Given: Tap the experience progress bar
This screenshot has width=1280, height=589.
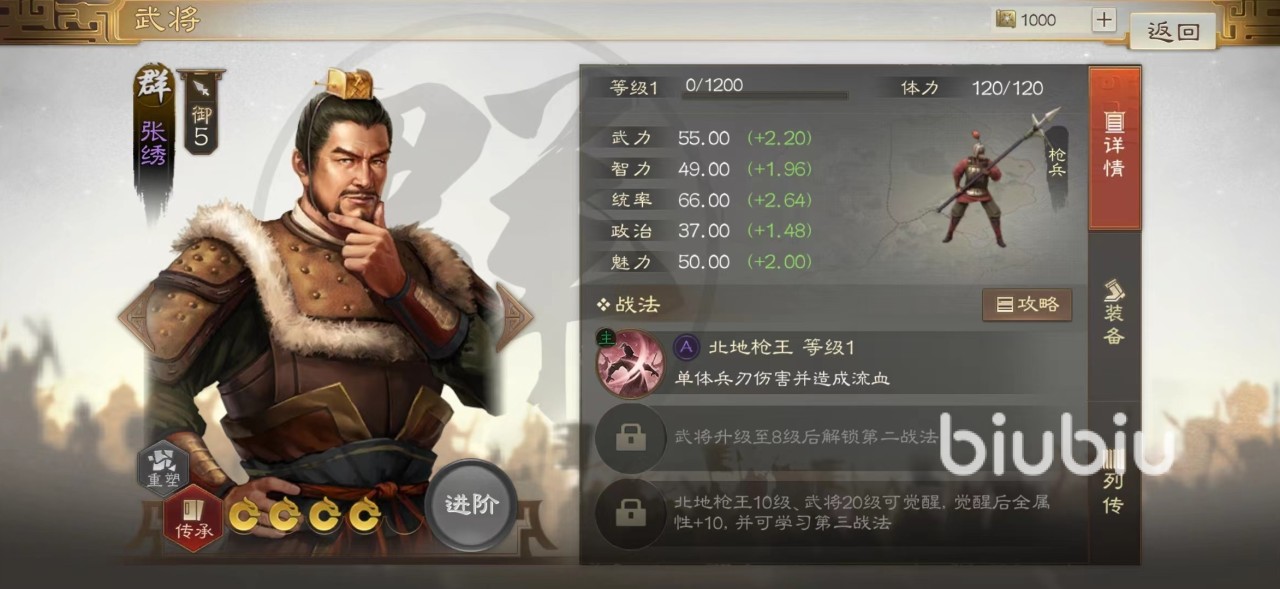Looking at the screenshot, I should coord(765,96).
